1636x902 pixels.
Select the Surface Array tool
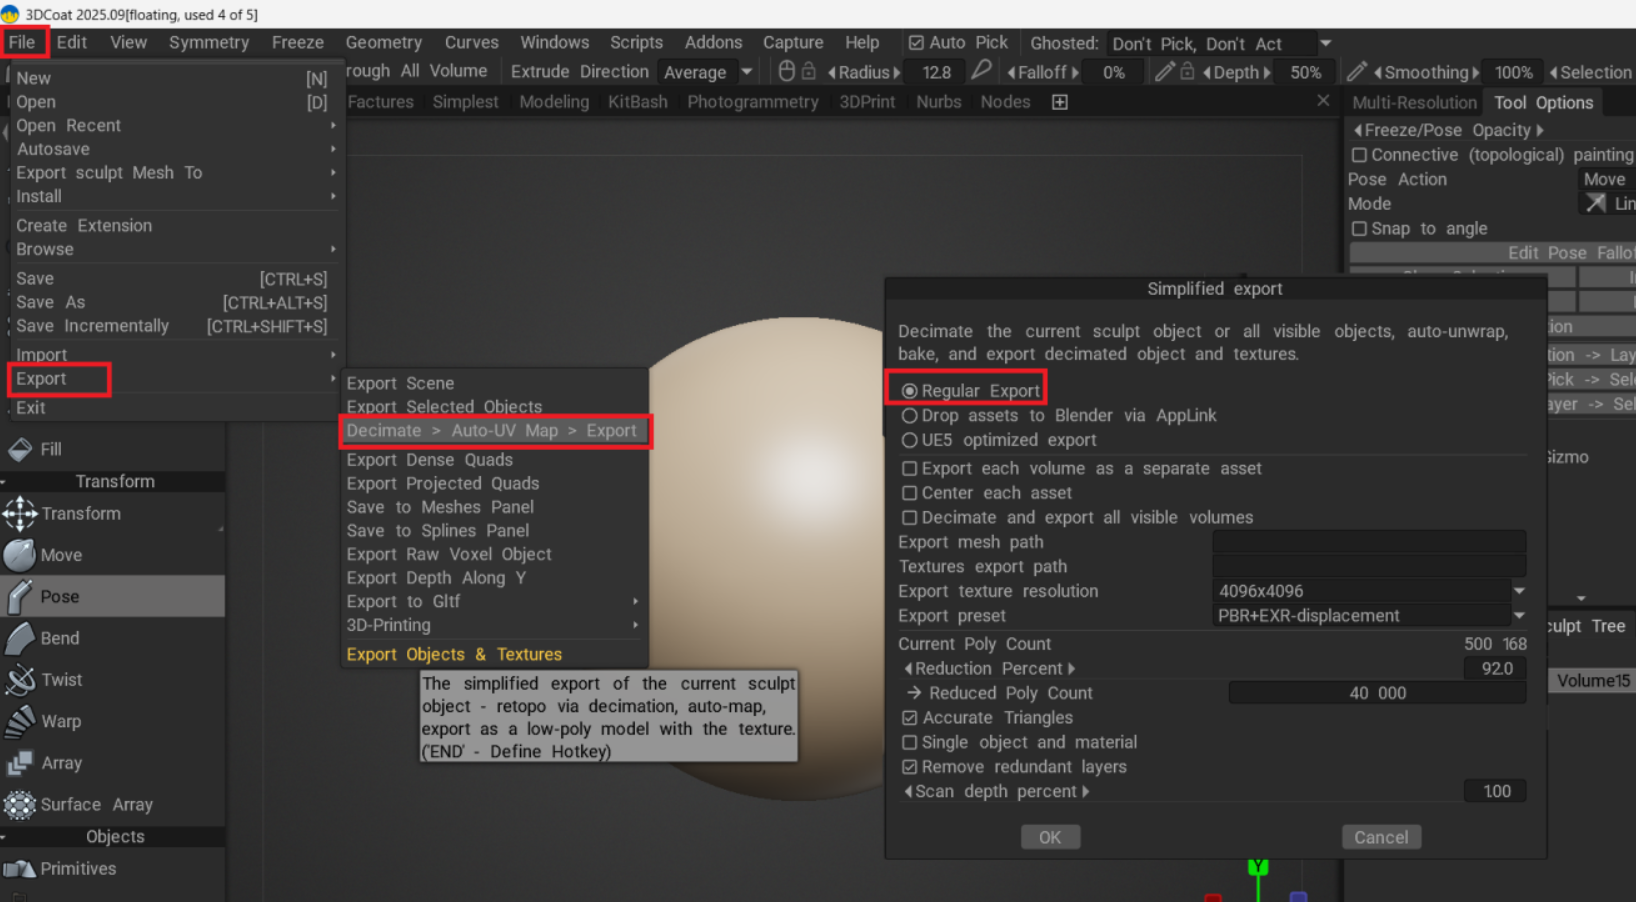[112, 804]
